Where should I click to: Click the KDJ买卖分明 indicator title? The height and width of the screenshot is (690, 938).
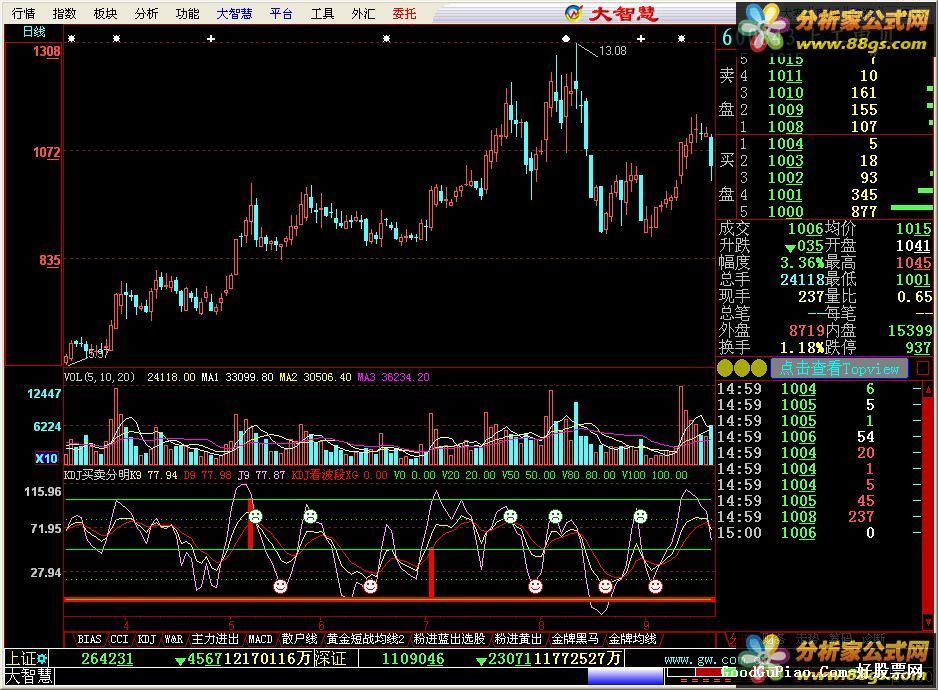[x=97, y=475]
